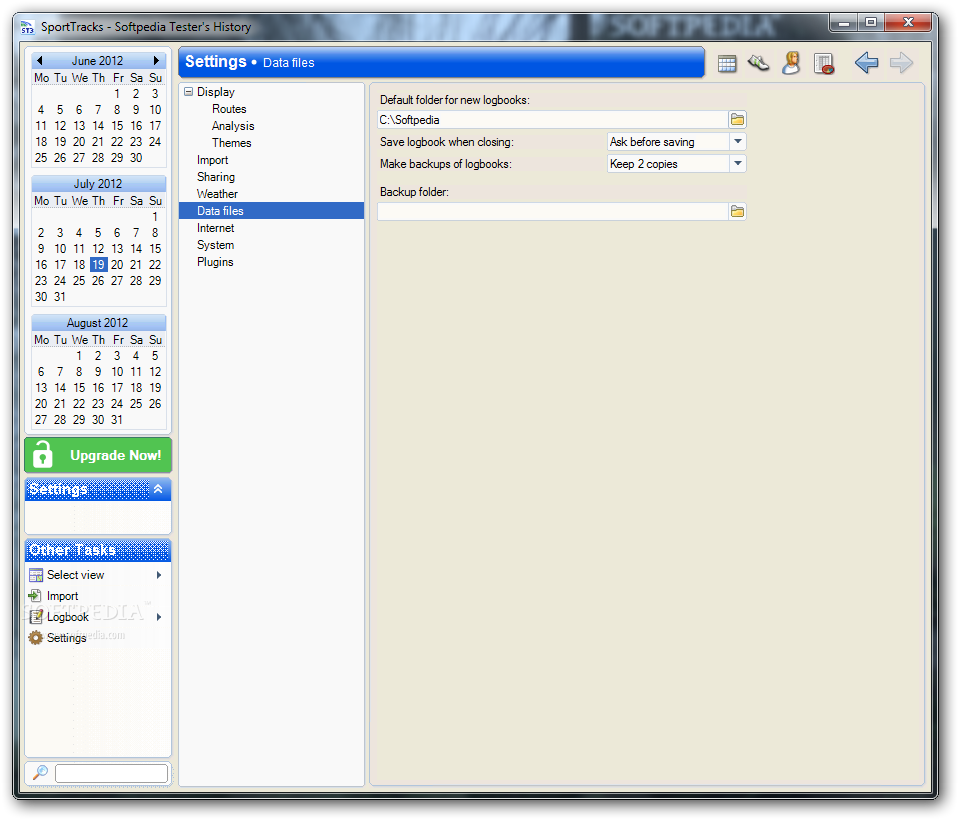The width and height of the screenshot is (959, 820).
Task: Click the empty Backup folder field
Action: tap(553, 212)
